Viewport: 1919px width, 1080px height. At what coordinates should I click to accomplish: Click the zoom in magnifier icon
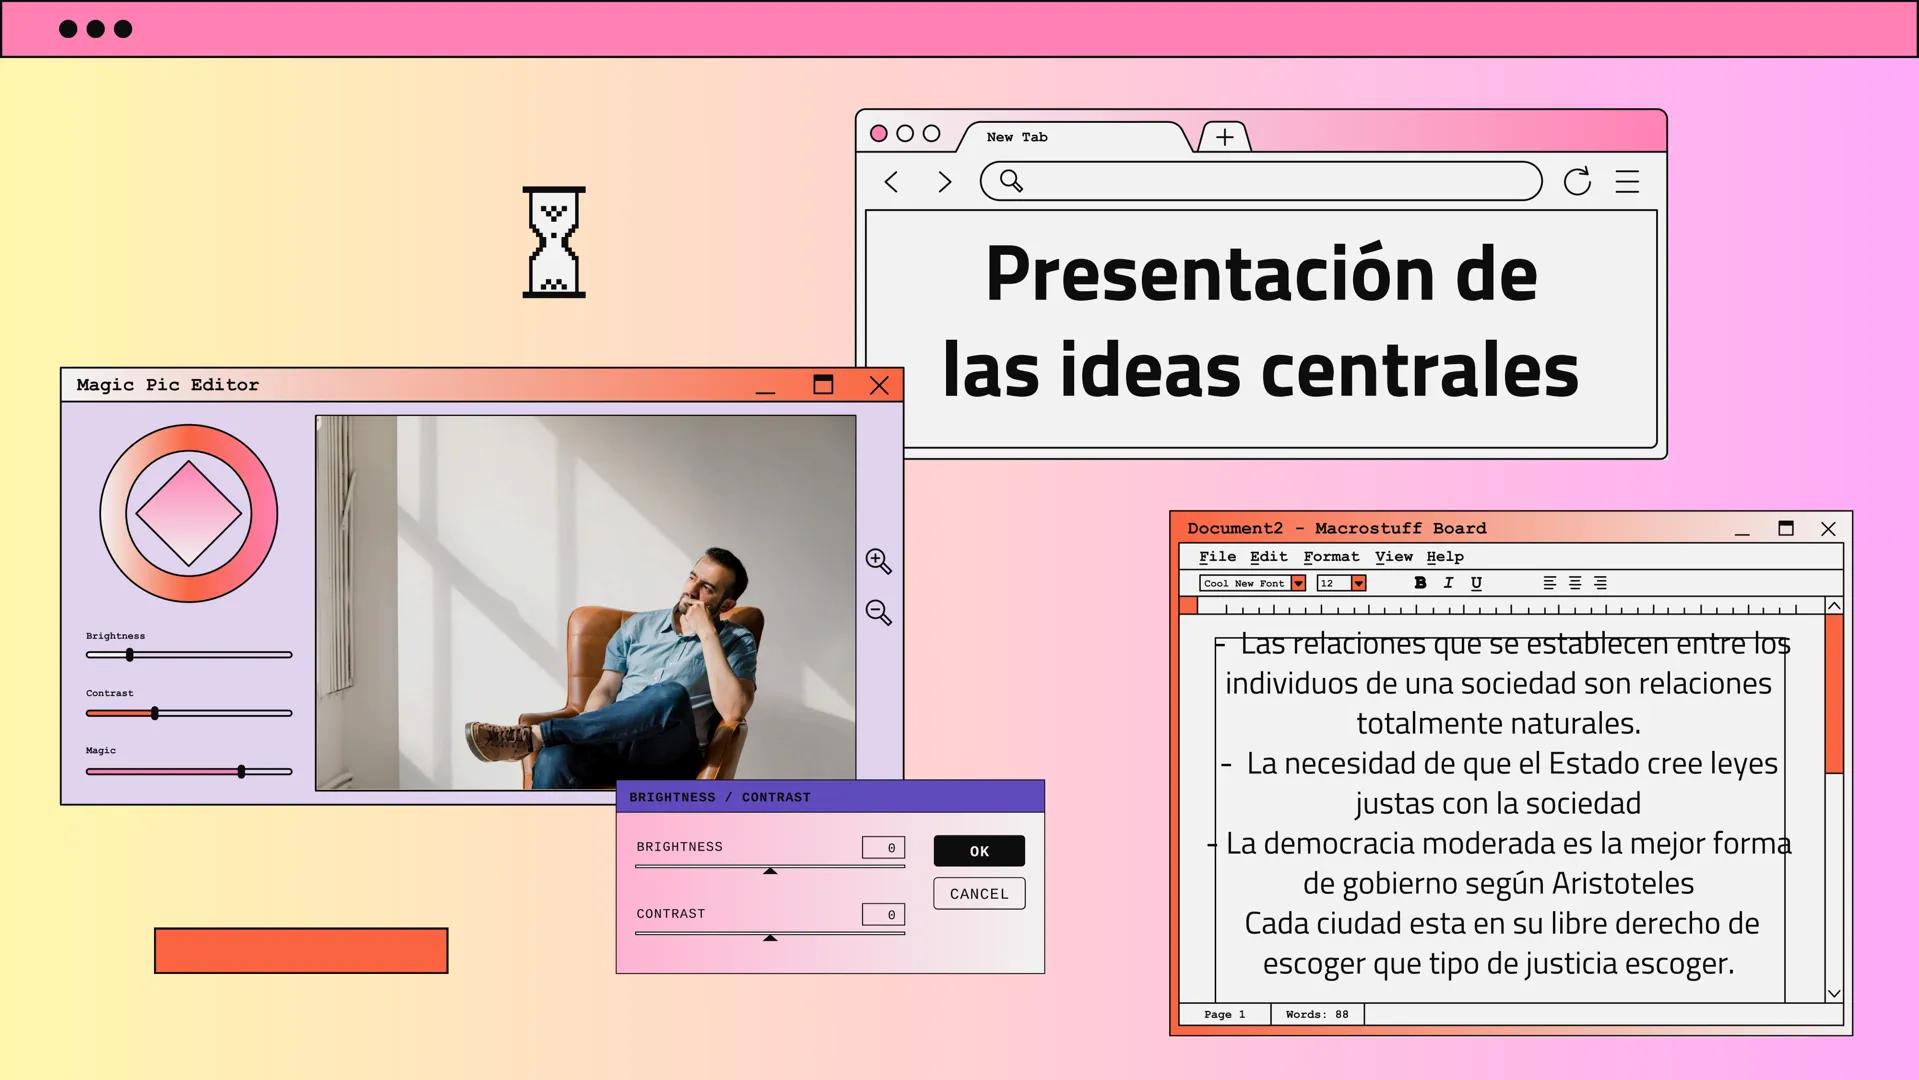tap(878, 561)
